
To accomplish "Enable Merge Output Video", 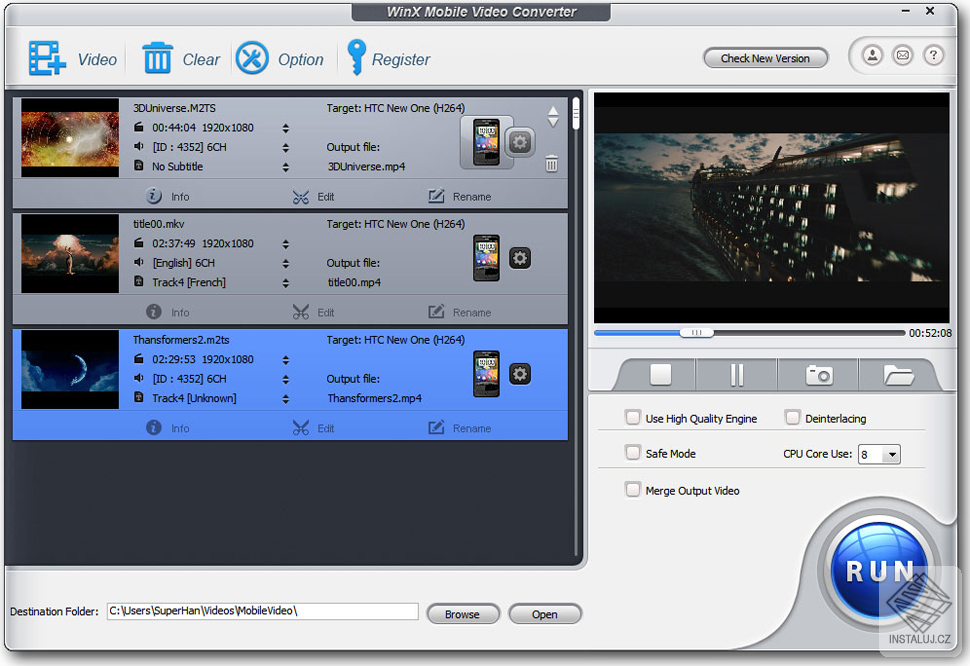I will click(633, 490).
